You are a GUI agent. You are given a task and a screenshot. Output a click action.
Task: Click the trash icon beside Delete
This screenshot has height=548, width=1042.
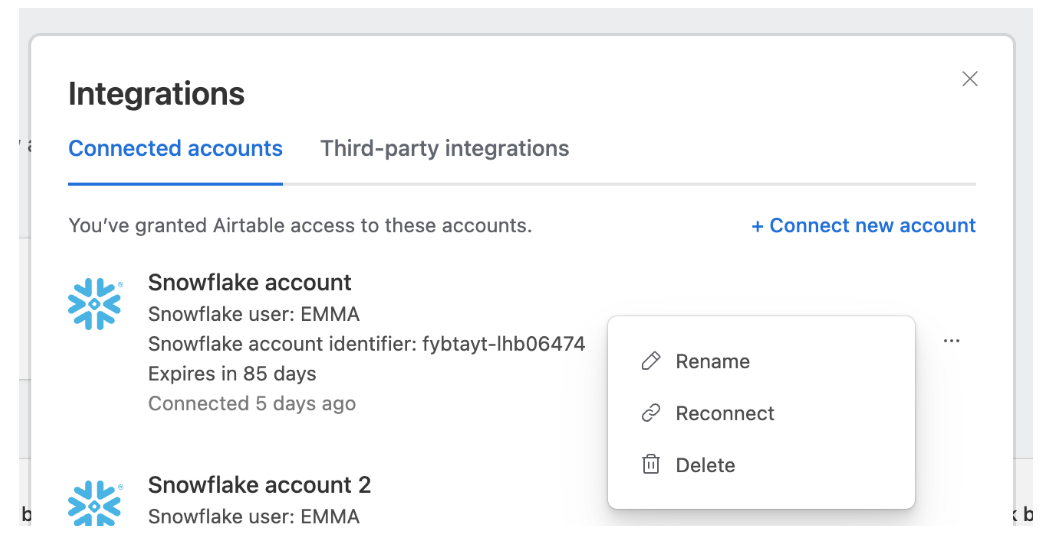tap(651, 464)
